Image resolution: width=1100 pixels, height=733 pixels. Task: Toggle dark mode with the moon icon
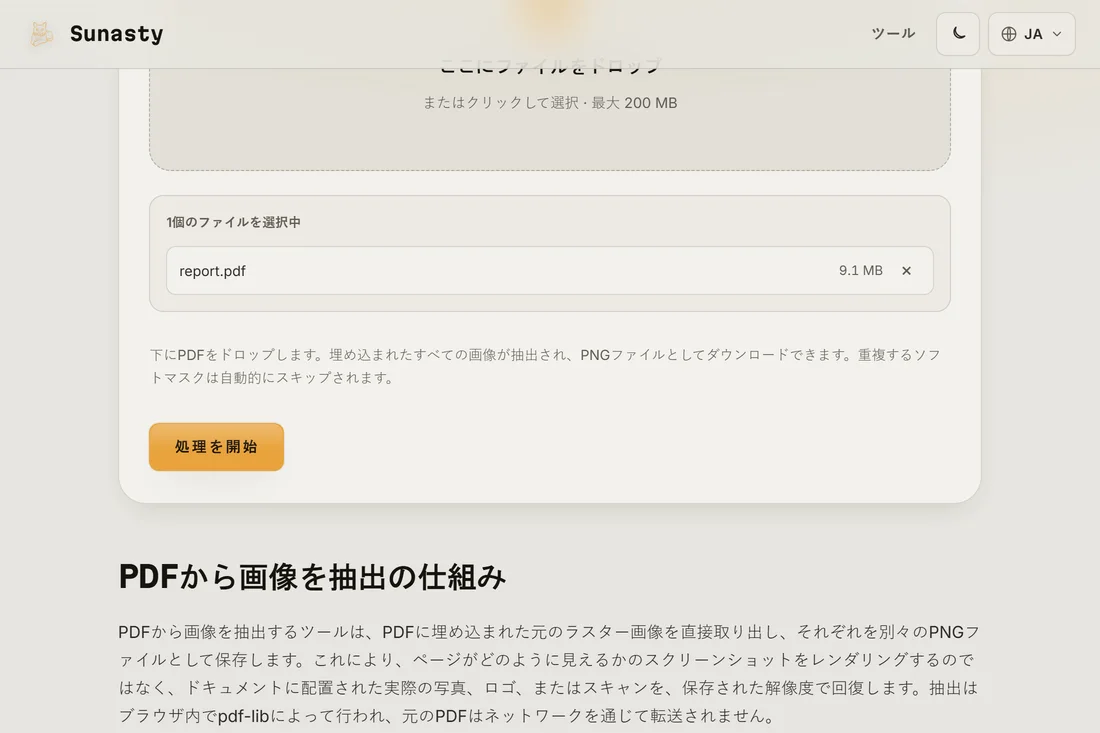[x=958, y=34]
